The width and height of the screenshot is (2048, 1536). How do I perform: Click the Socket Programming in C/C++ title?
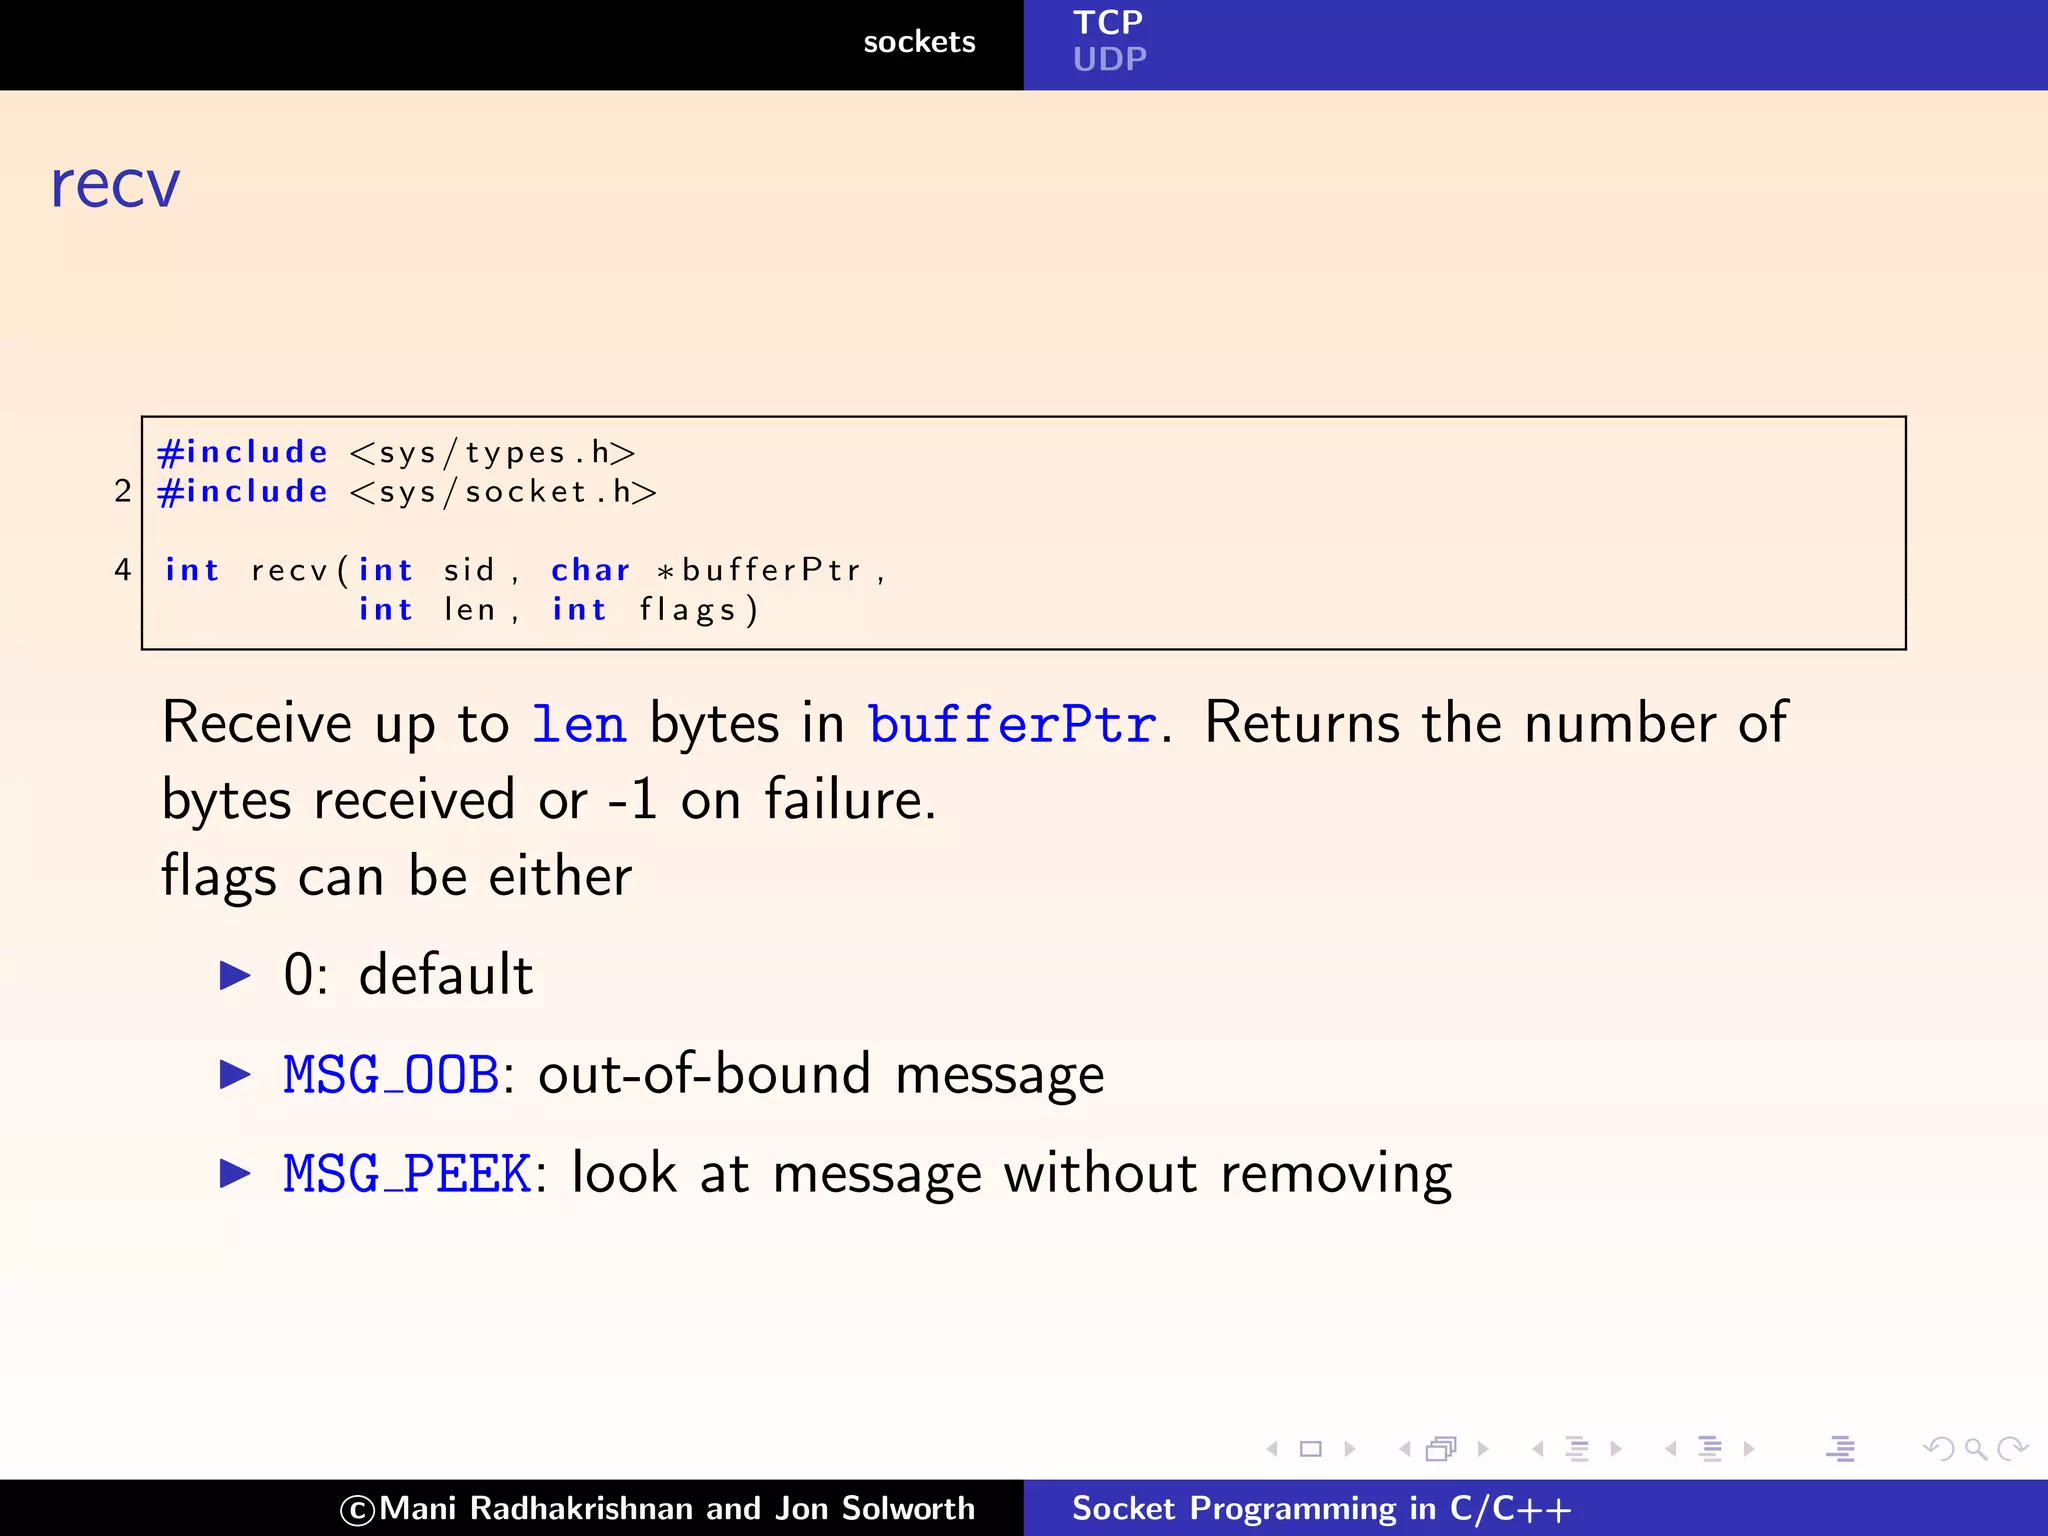(x=1321, y=1508)
